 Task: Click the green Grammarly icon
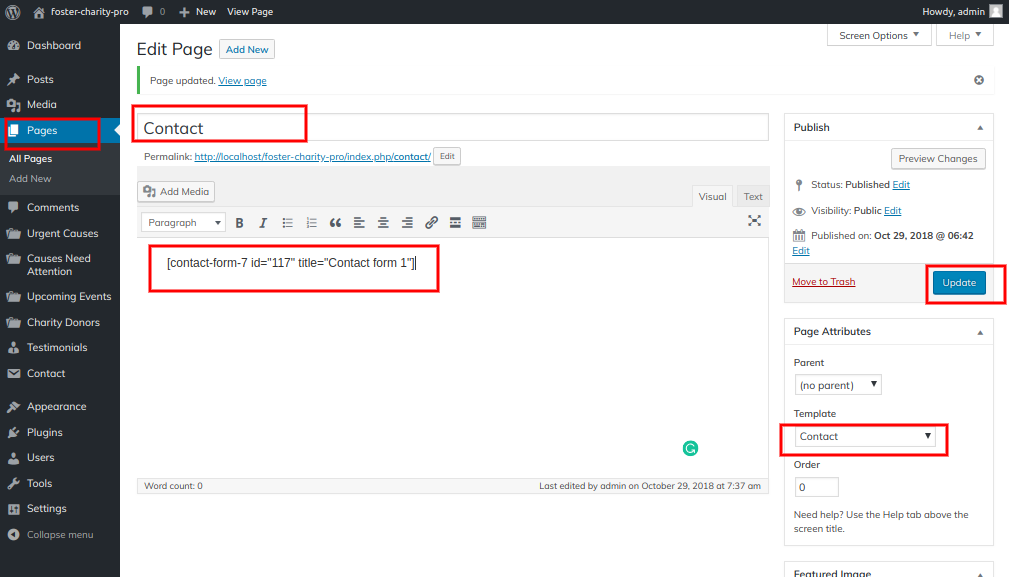[x=690, y=448]
